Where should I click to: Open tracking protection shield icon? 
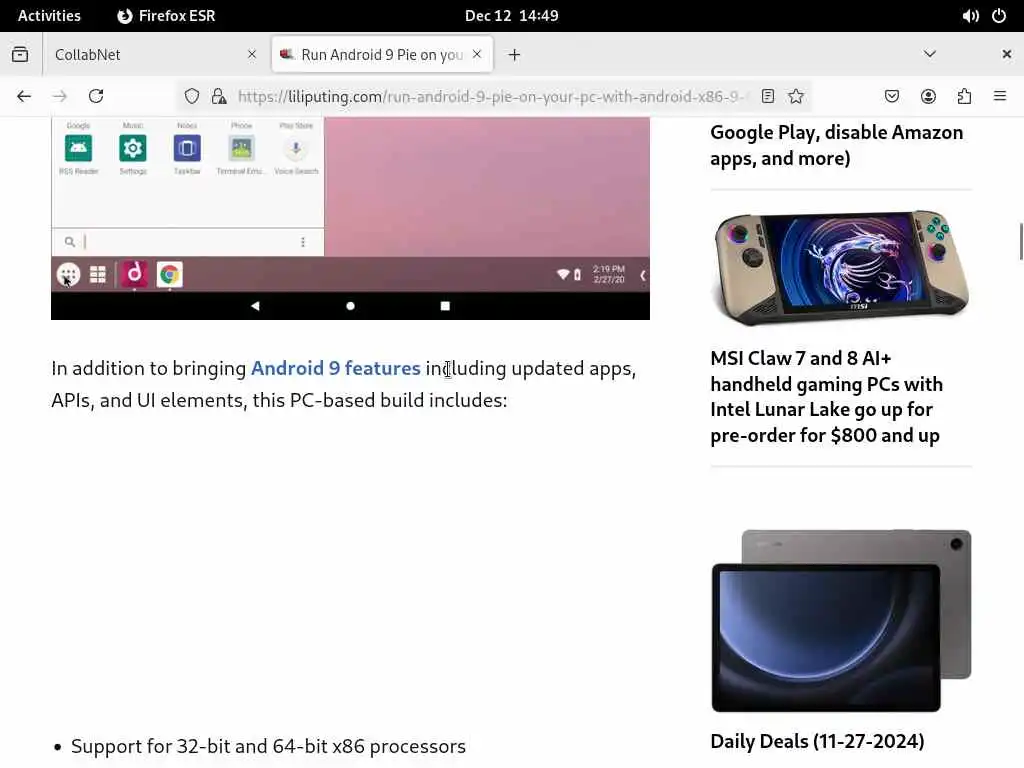coord(191,97)
